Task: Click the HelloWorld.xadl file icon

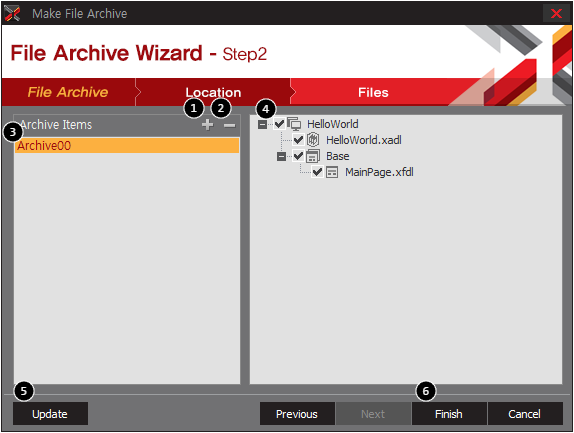Action: coord(313,140)
